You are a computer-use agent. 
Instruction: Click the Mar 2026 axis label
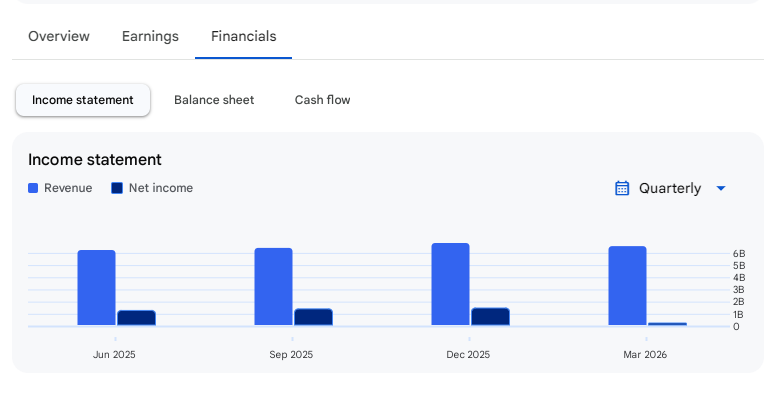[645, 355]
